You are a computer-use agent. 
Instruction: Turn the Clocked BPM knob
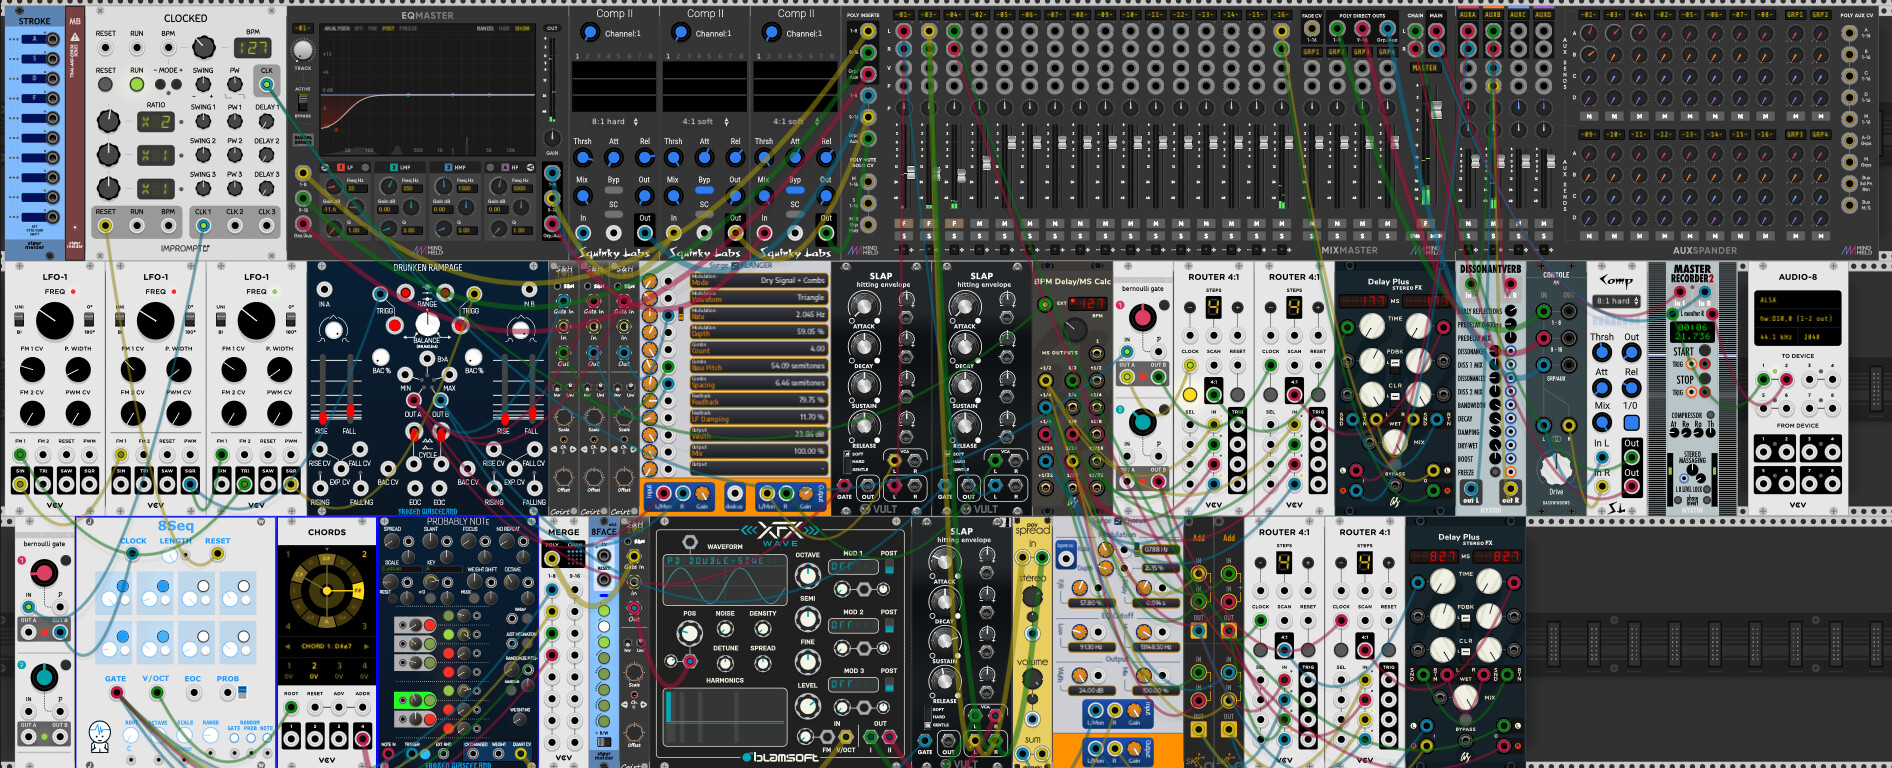click(x=204, y=47)
